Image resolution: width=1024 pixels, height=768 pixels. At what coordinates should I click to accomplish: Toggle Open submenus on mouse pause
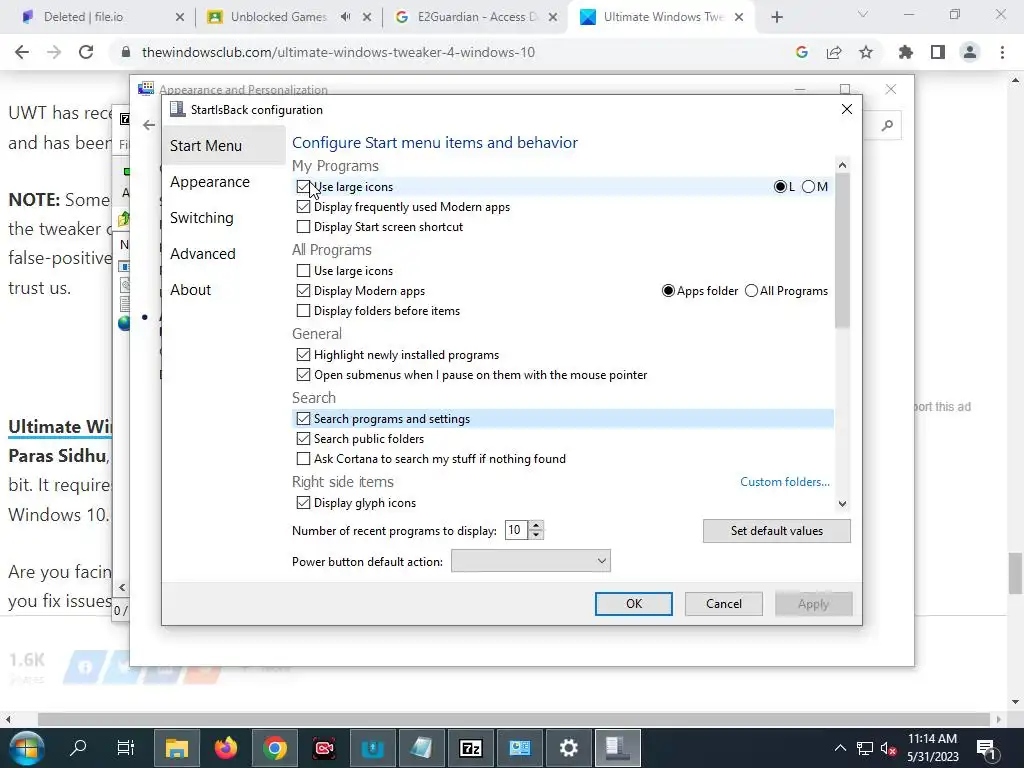(x=303, y=375)
